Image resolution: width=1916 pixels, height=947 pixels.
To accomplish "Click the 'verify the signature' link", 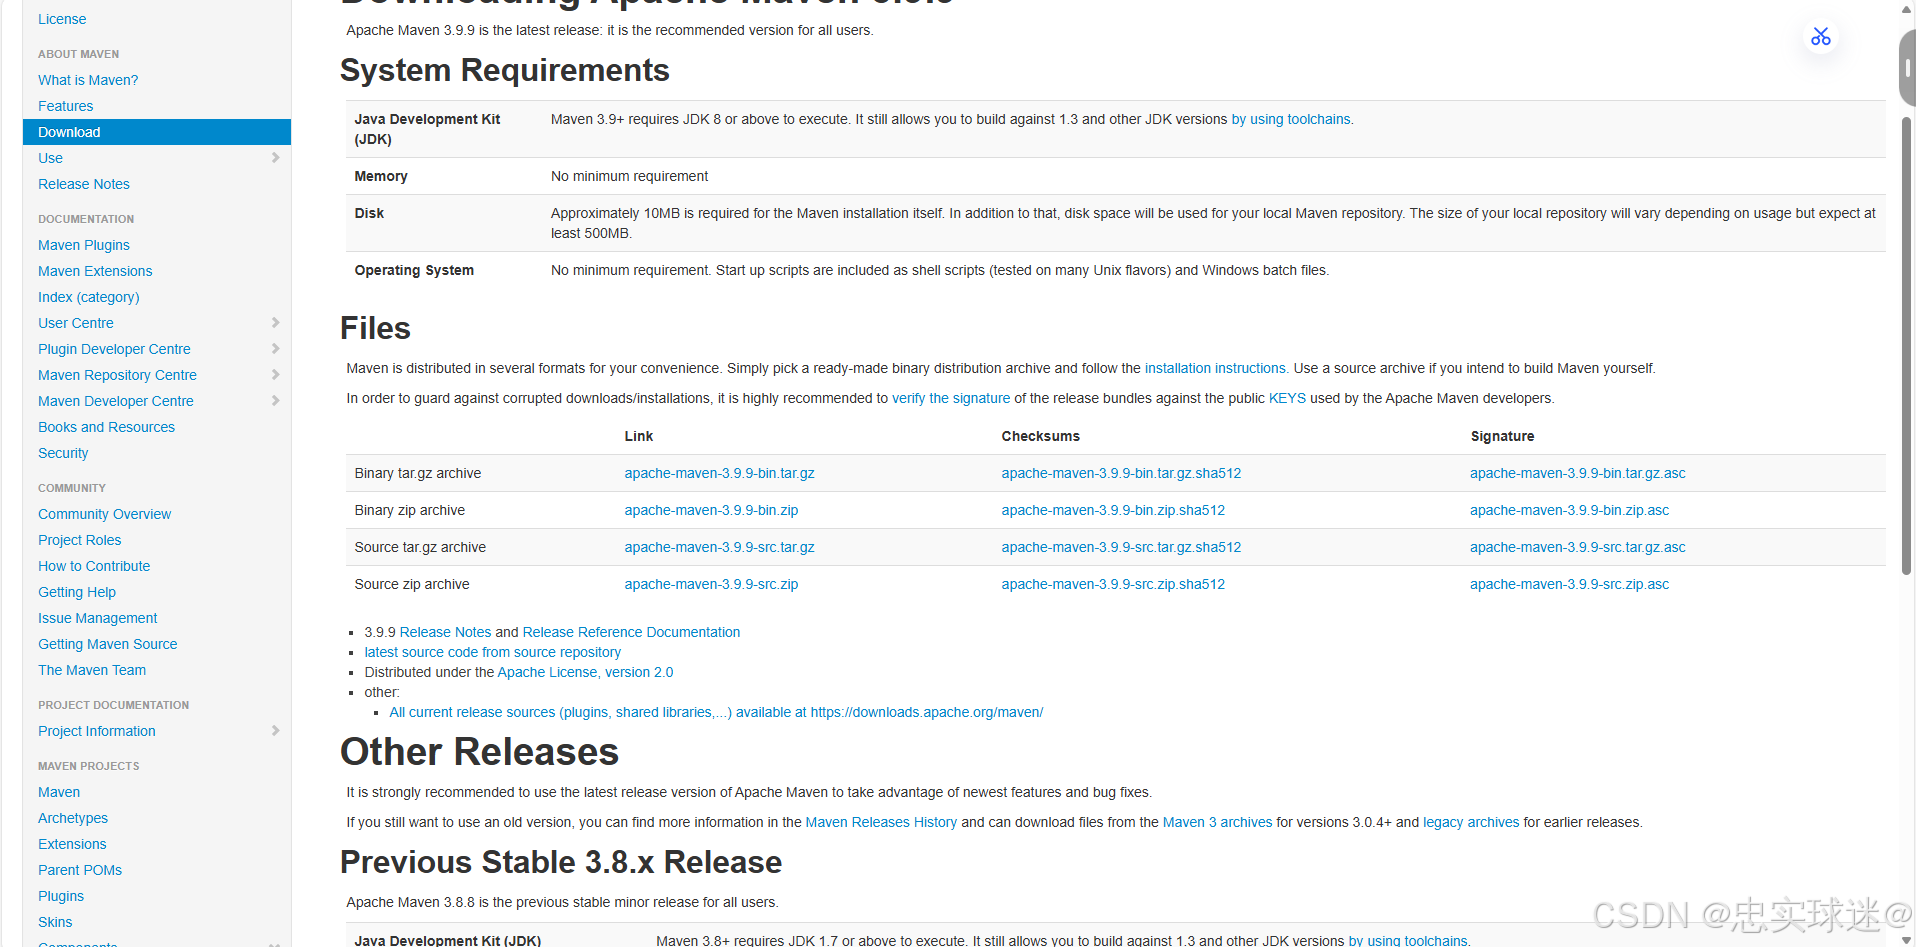I will 951,398.
